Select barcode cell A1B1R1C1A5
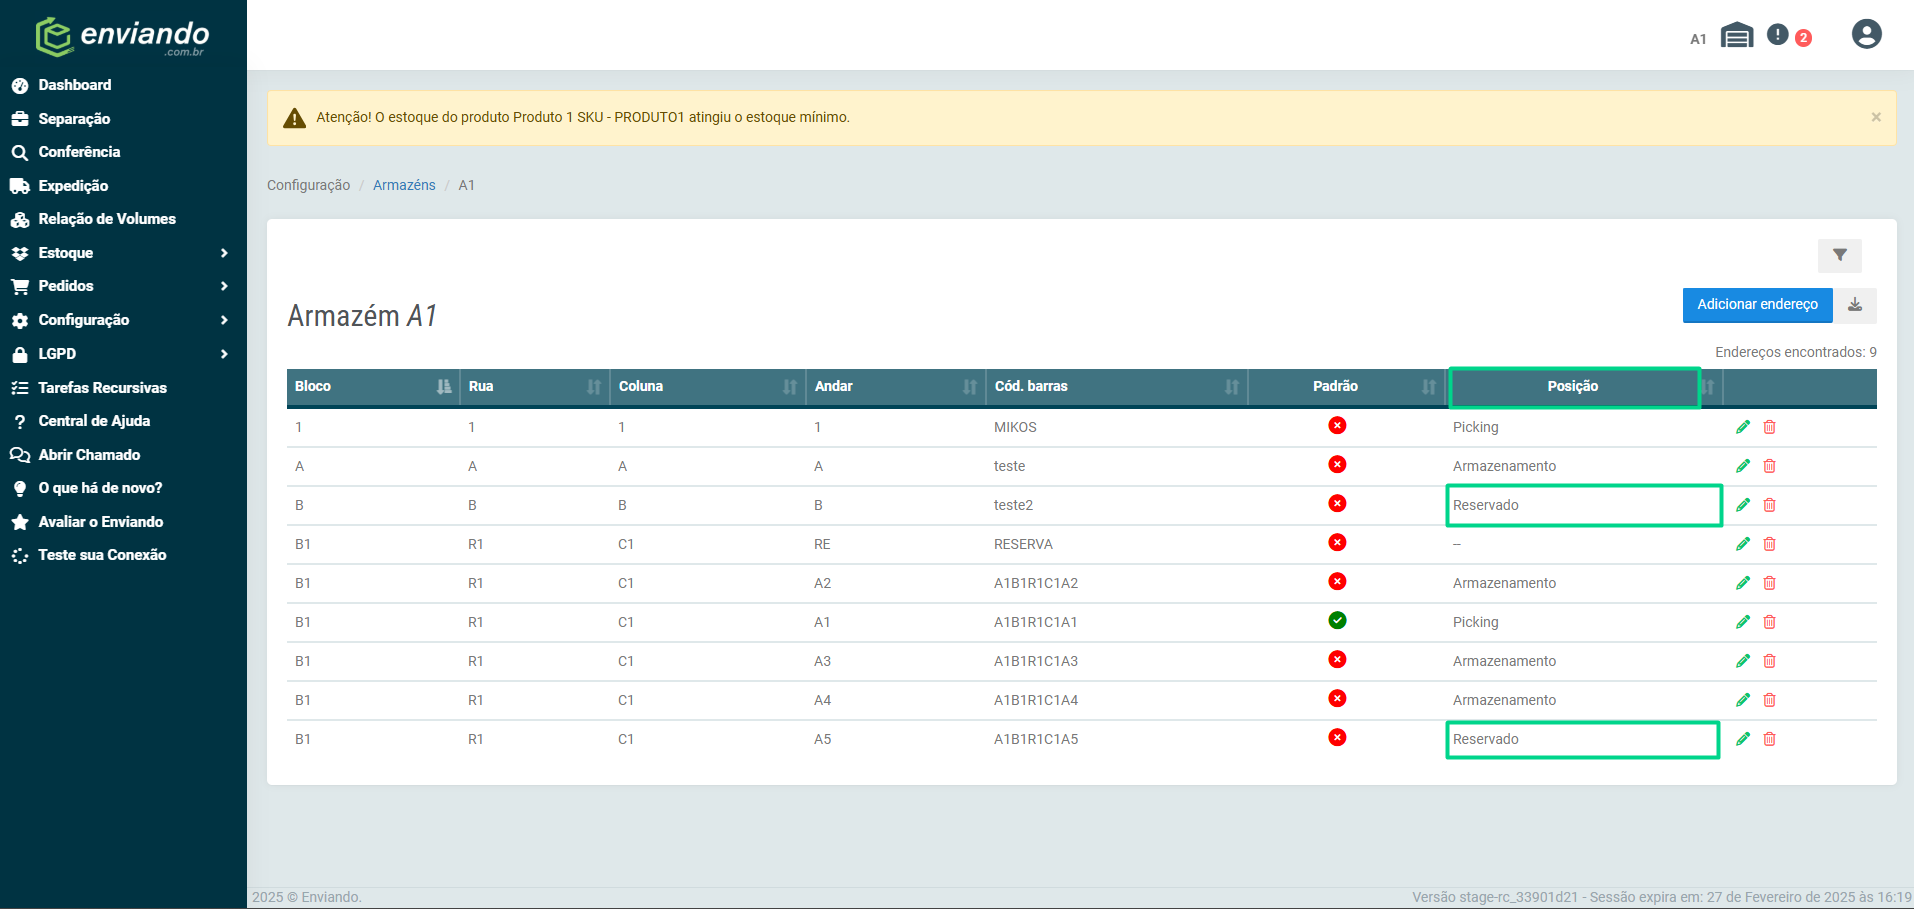Screen dimensions: 1914x909 pos(1036,739)
